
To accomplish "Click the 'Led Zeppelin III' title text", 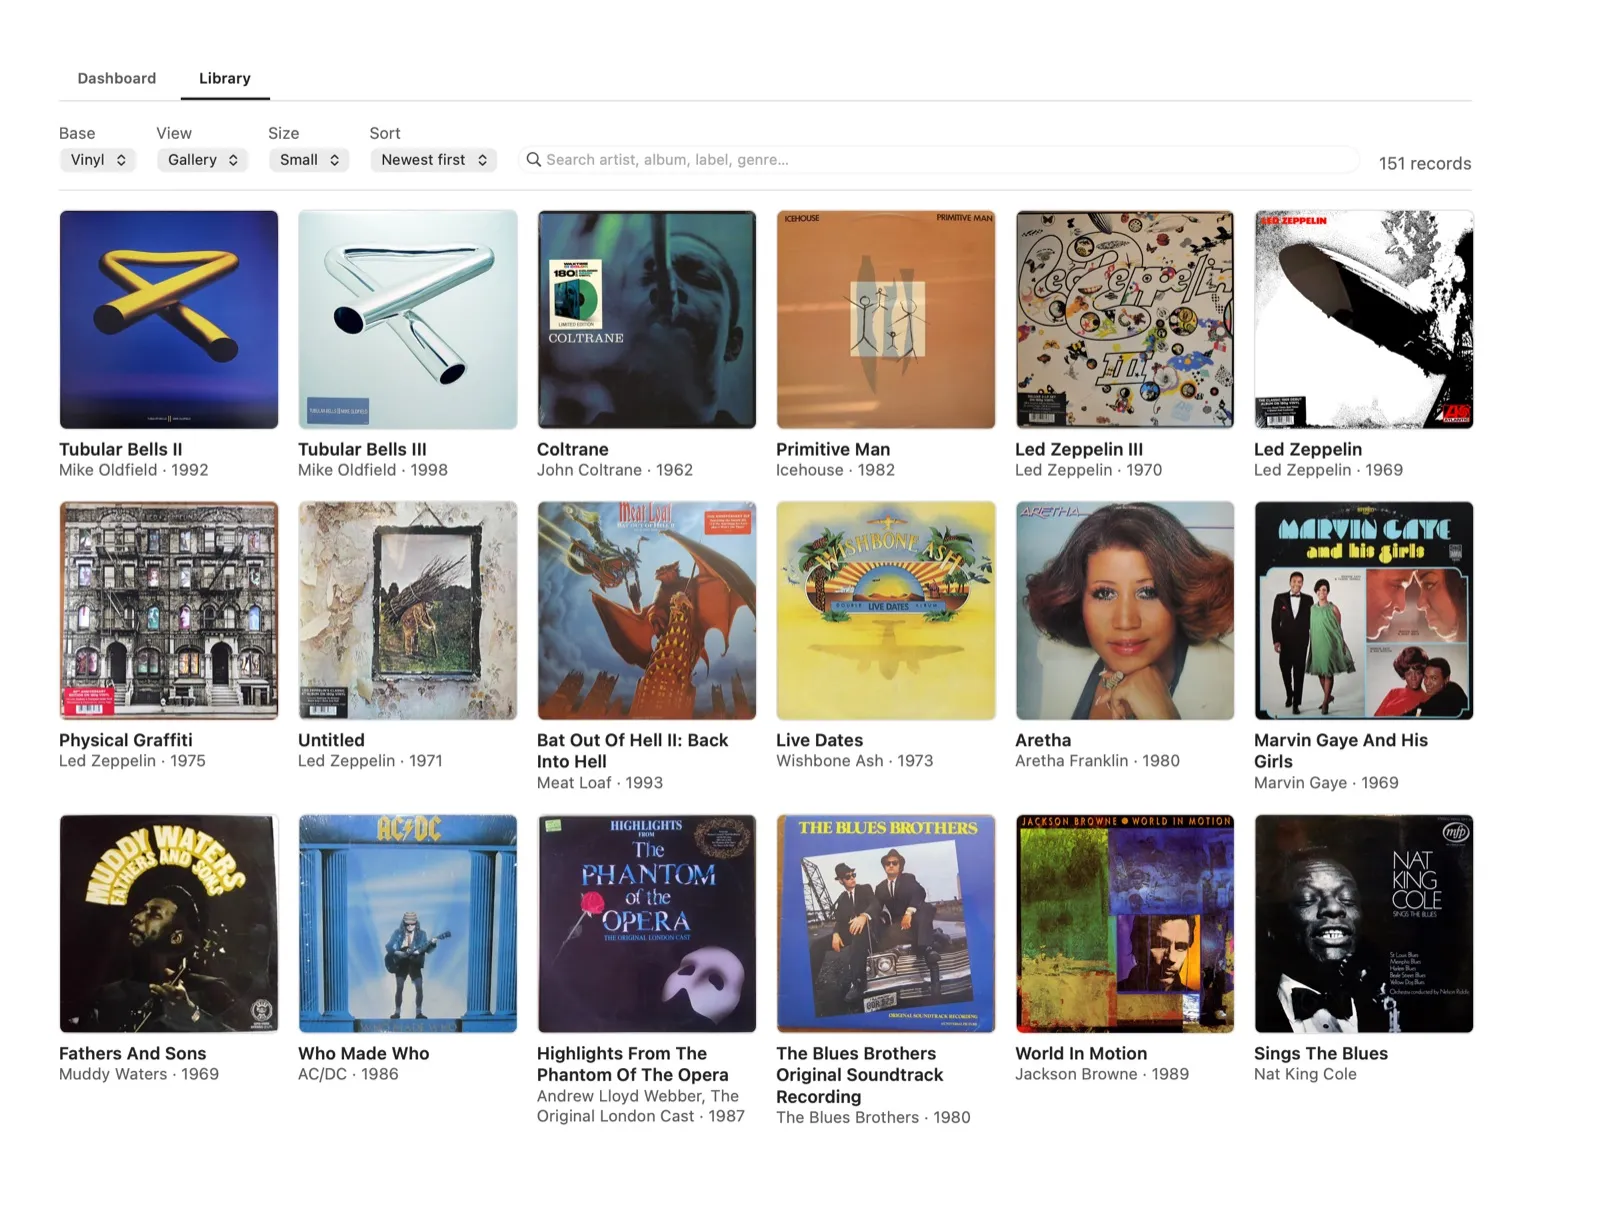I will (x=1079, y=450).
